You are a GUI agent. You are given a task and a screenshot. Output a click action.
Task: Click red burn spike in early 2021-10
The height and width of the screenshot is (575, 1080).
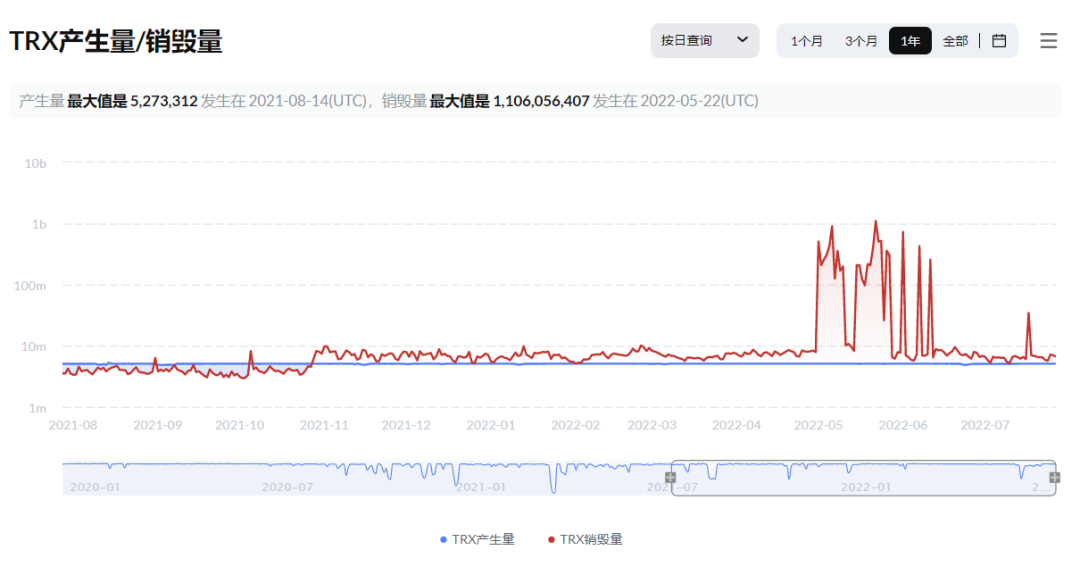[x=250, y=352]
